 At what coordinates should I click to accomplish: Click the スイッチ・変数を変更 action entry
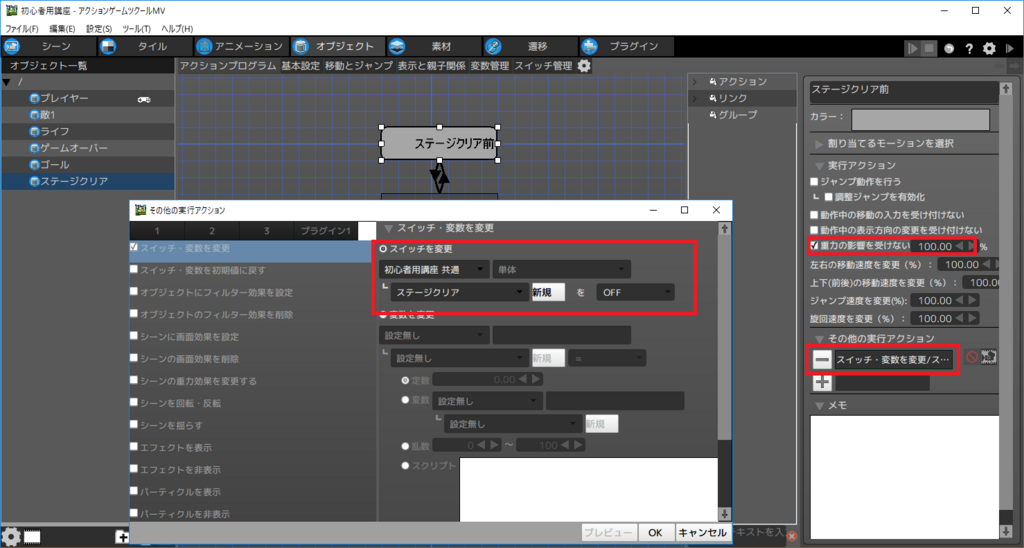pyautogui.click(x=893, y=359)
